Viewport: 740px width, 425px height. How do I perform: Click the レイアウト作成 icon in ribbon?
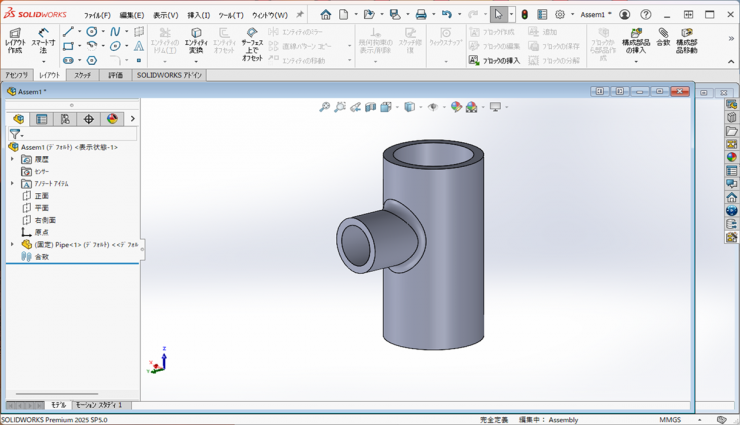pyautogui.click(x=15, y=39)
